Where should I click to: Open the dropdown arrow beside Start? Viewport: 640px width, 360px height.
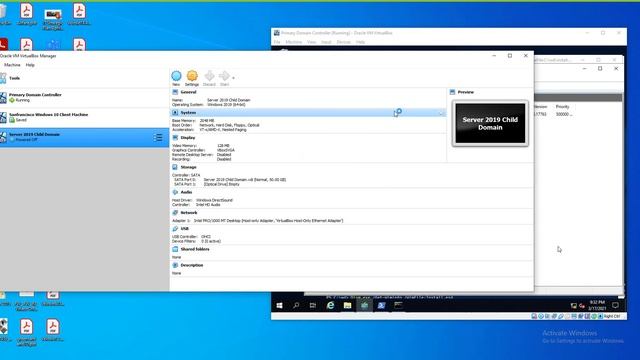233,78
